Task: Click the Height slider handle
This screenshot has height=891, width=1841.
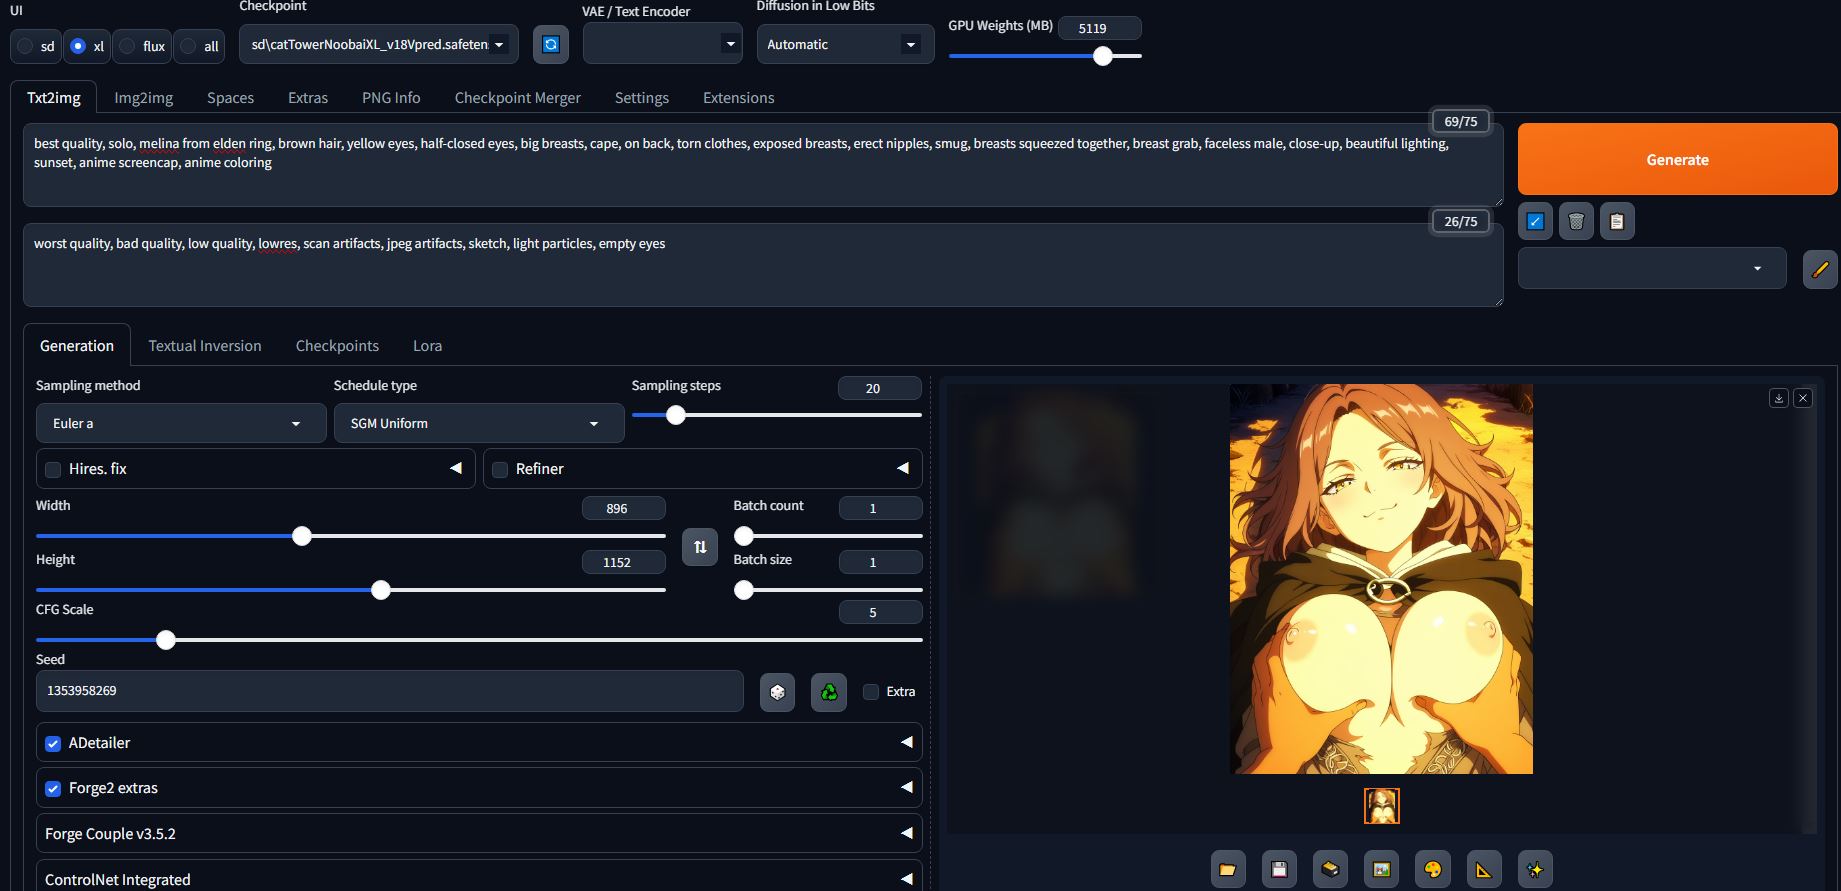Action: point(381,590)
